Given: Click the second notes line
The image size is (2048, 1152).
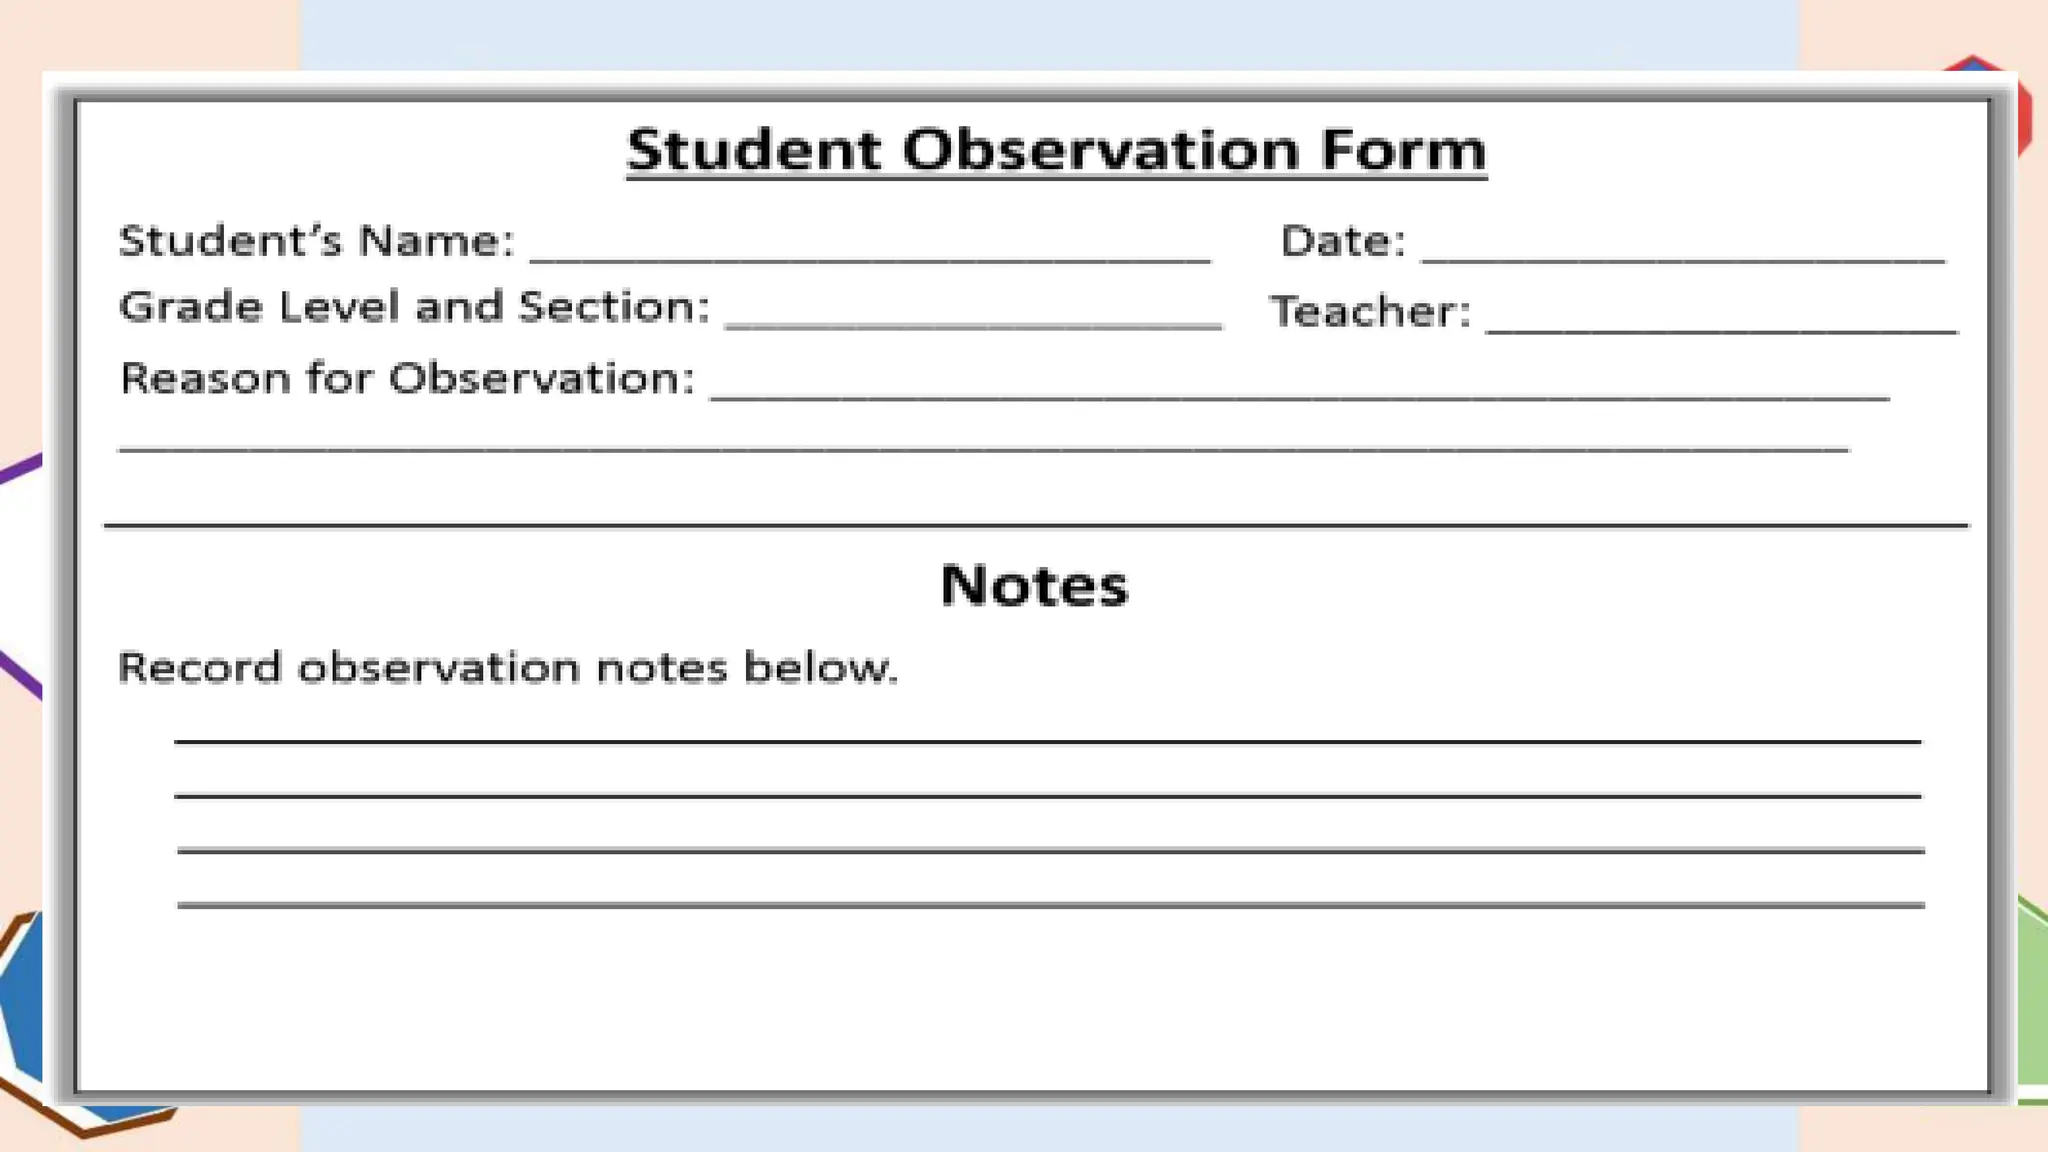Looking at the screenshot, I should (1048, 795).
